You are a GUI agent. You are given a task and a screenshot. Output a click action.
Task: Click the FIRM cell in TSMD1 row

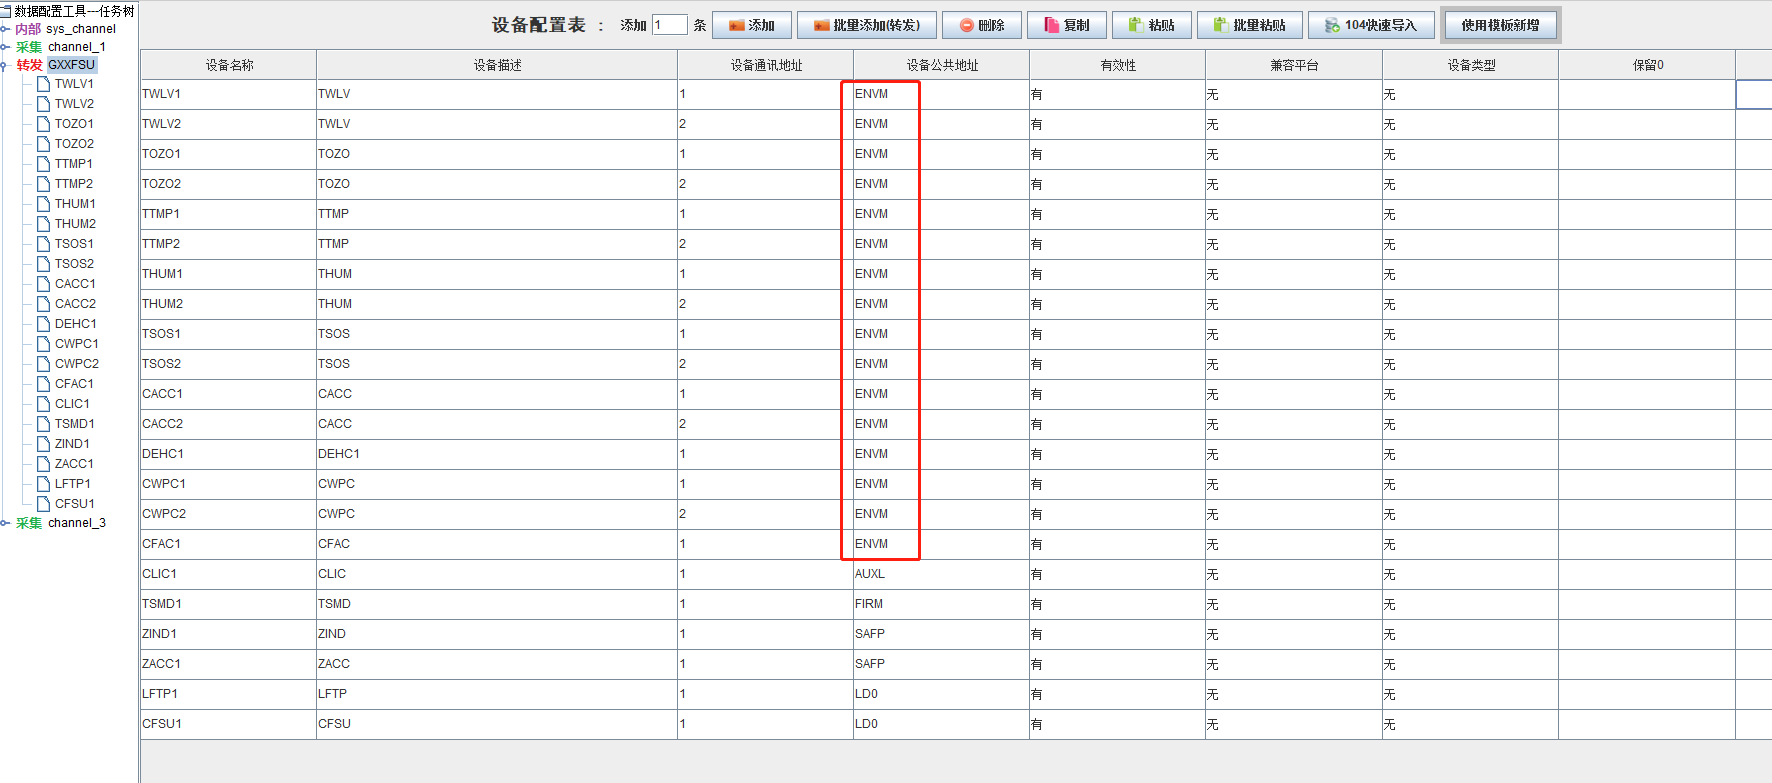click(x=941, y=604)
